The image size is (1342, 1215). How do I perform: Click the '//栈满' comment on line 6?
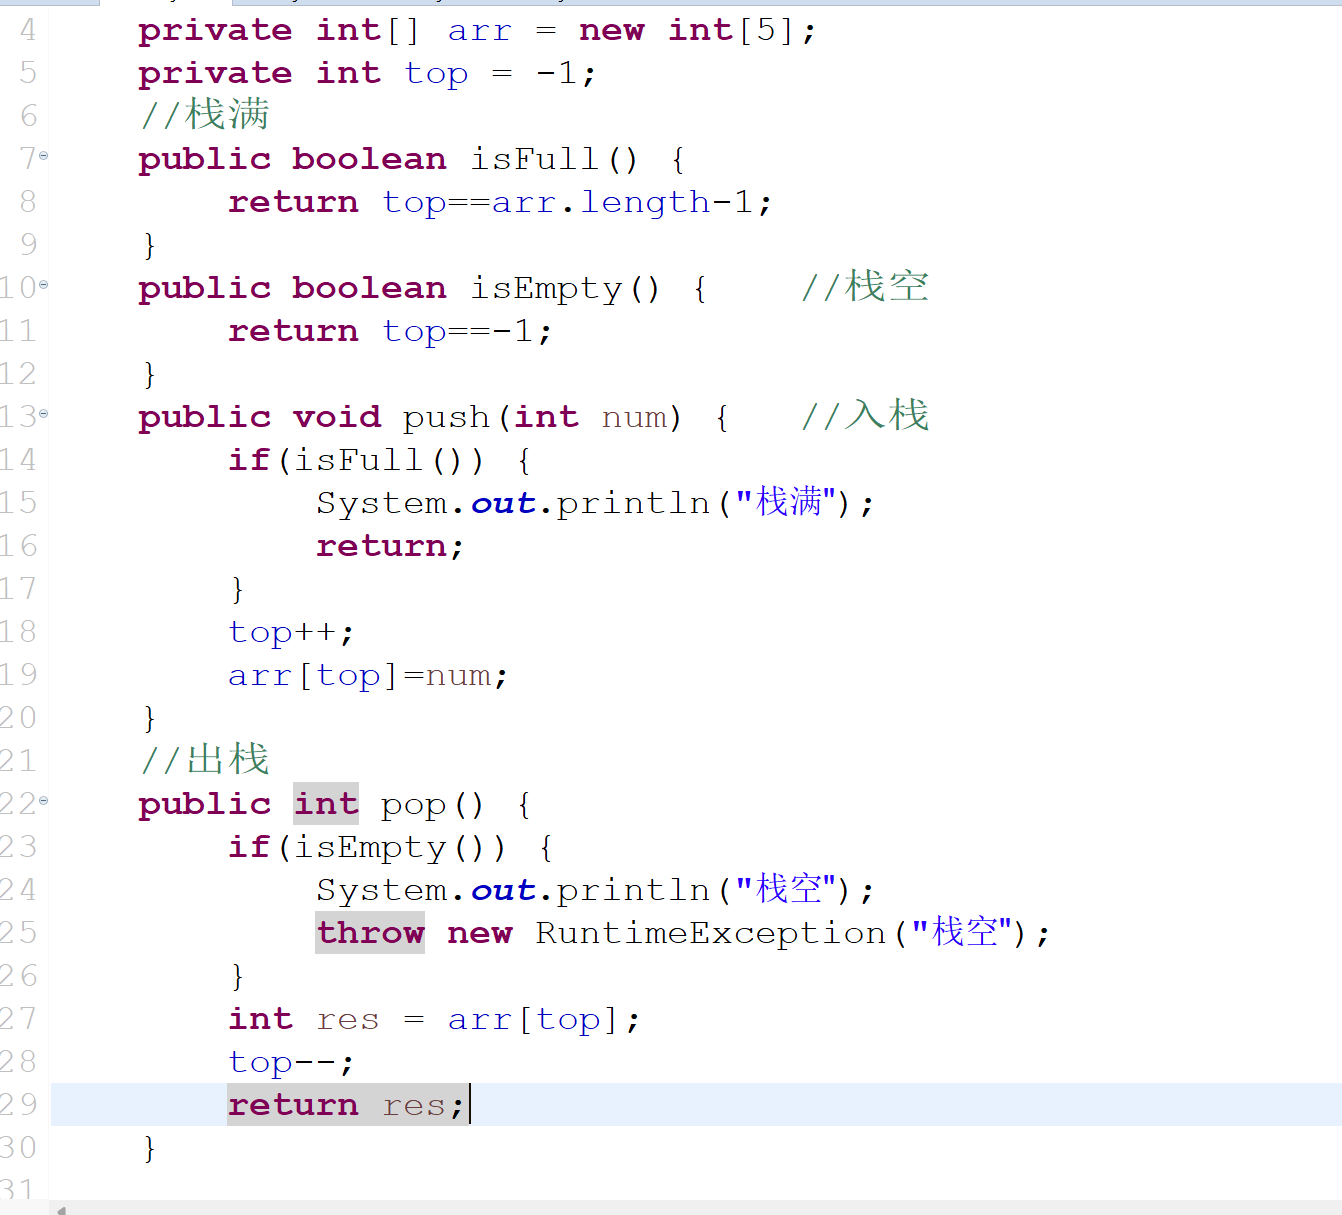205,114
